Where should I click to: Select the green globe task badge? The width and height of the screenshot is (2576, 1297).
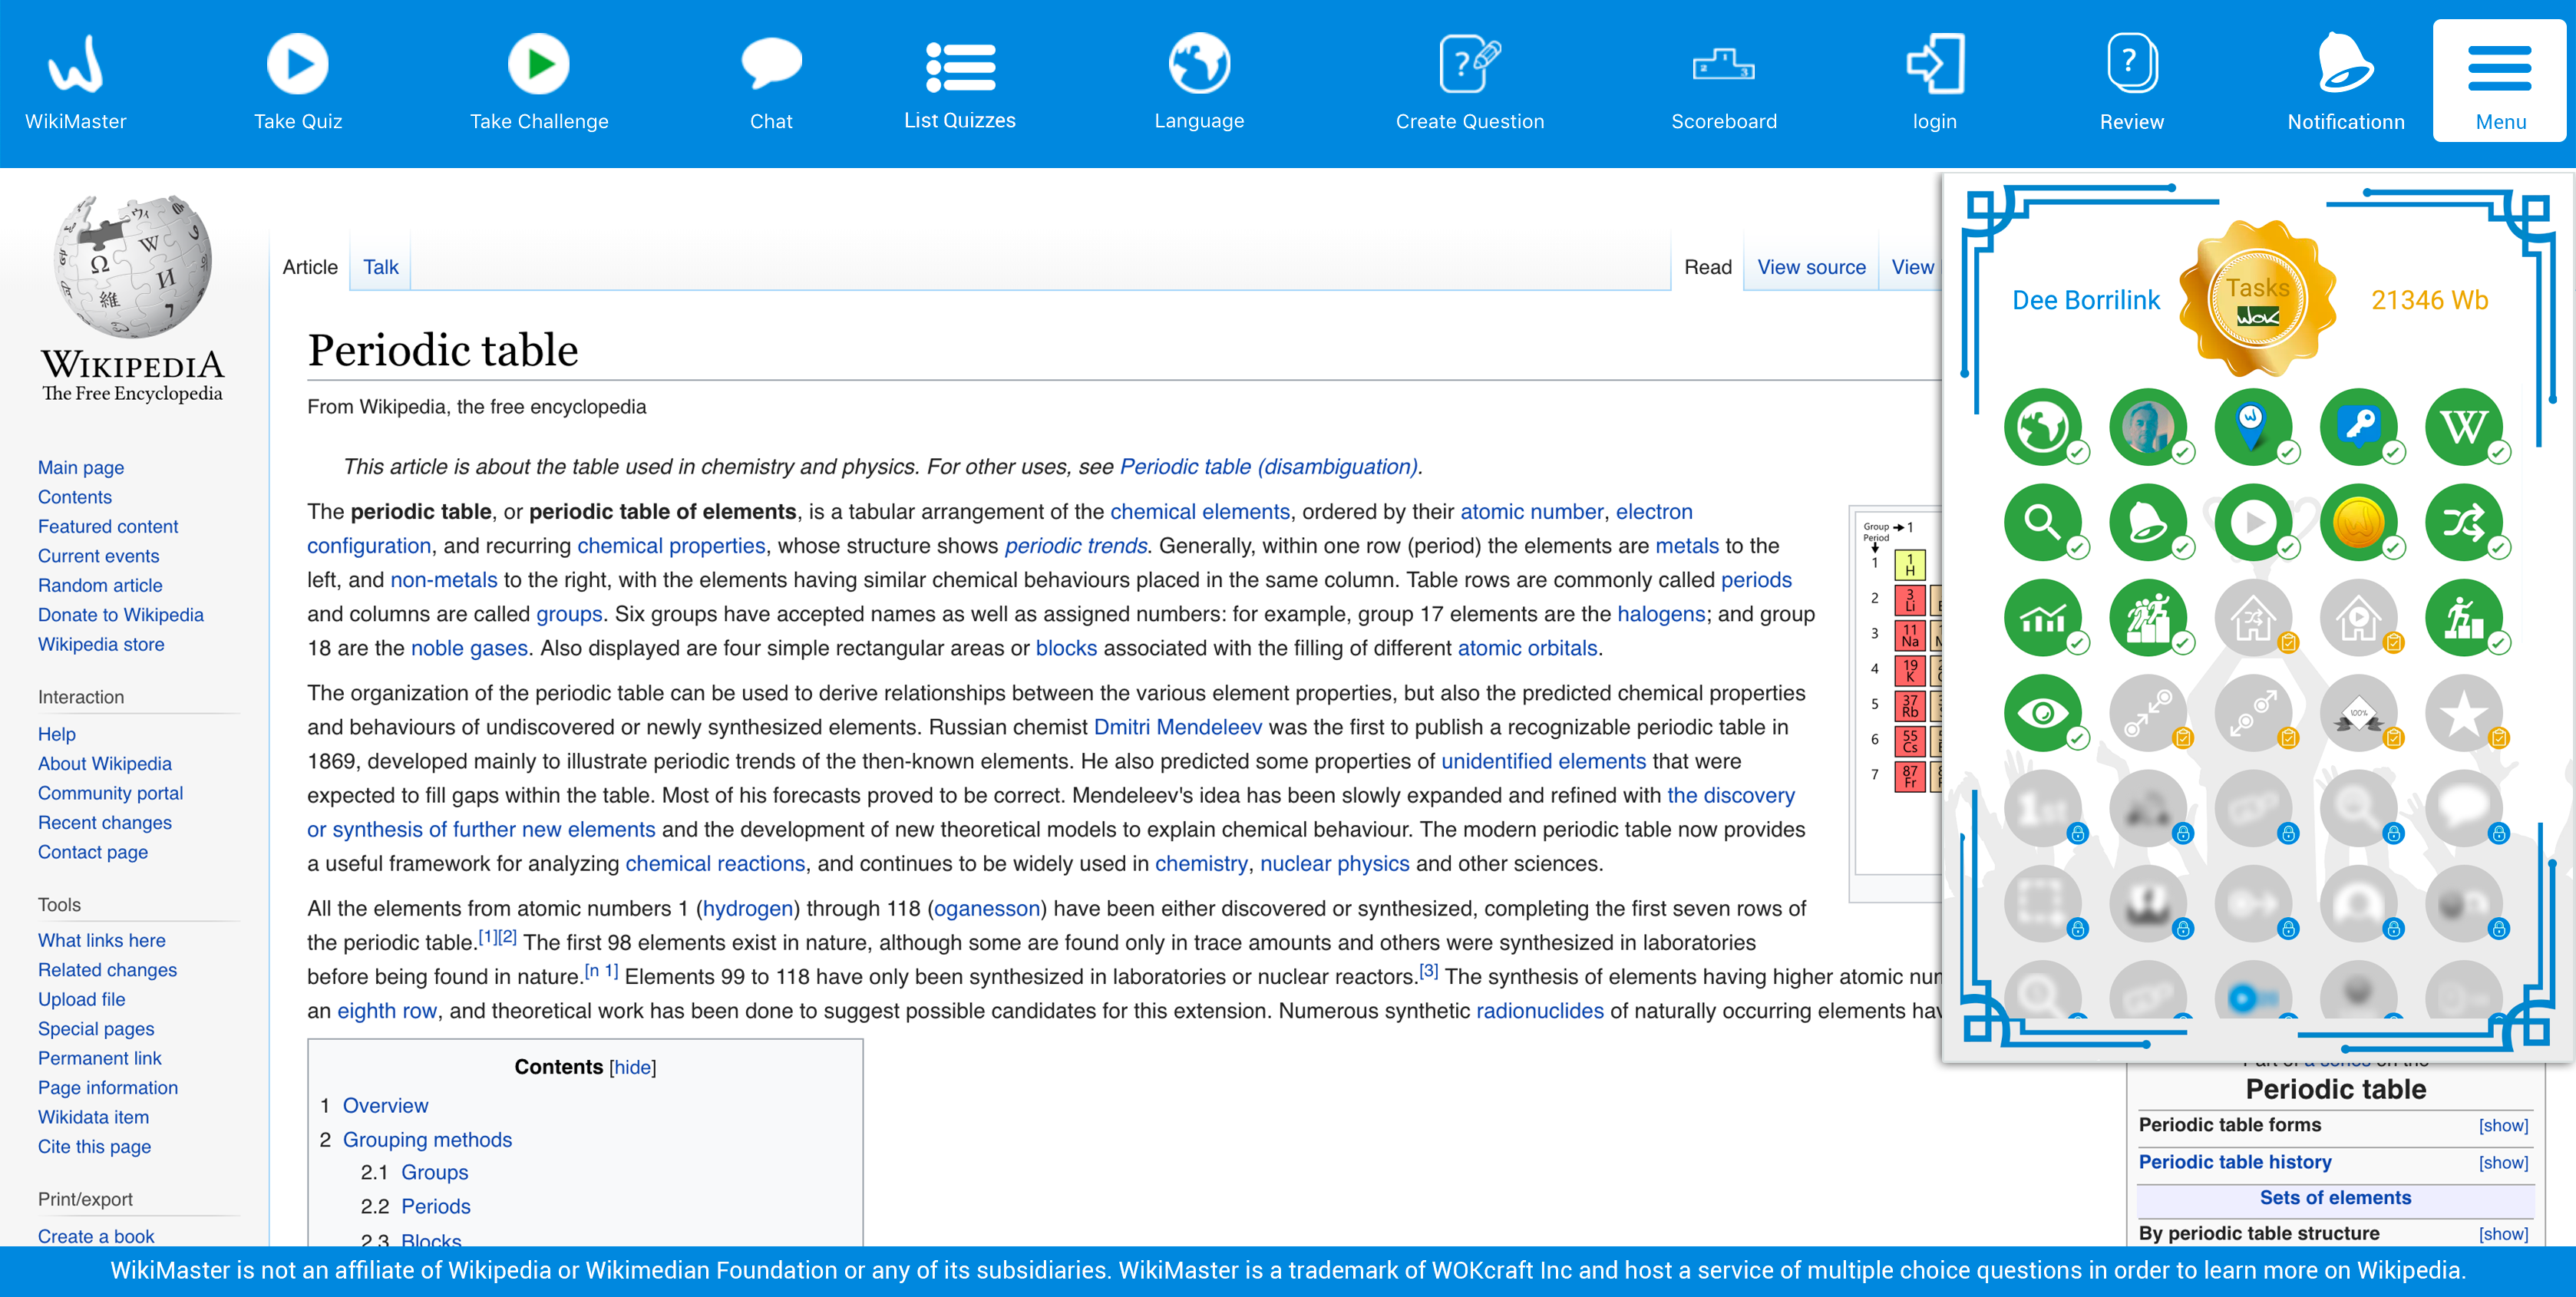tap(2042, 427)
